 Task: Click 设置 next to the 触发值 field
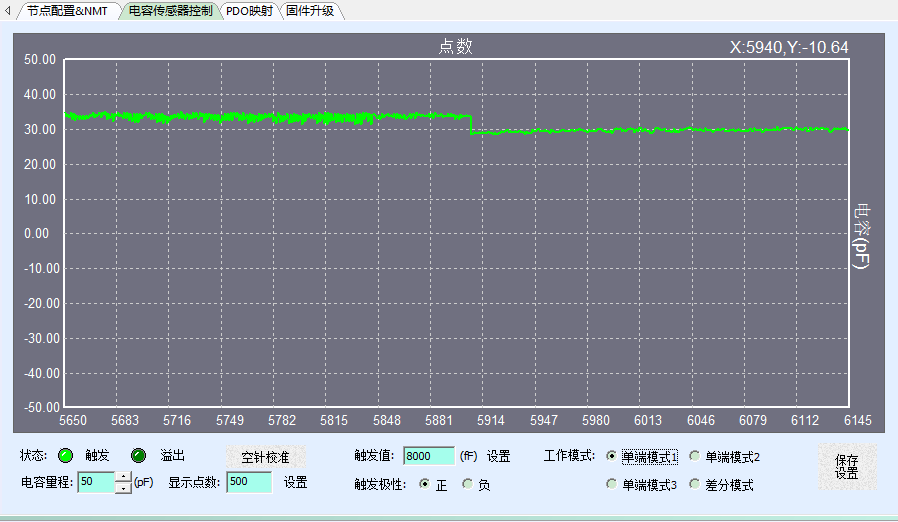coord(498,457)
